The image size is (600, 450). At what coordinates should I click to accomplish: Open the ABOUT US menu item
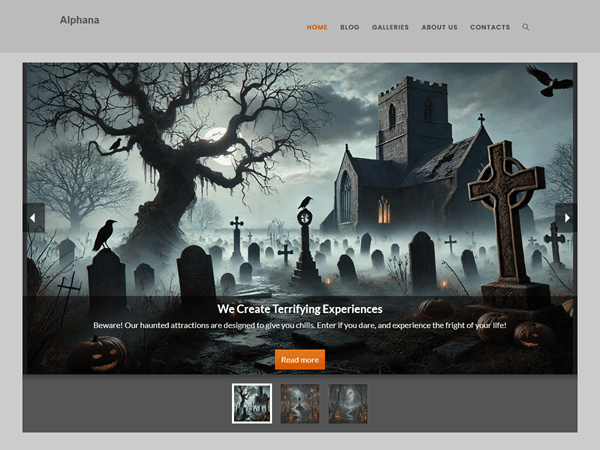point(439,27)
